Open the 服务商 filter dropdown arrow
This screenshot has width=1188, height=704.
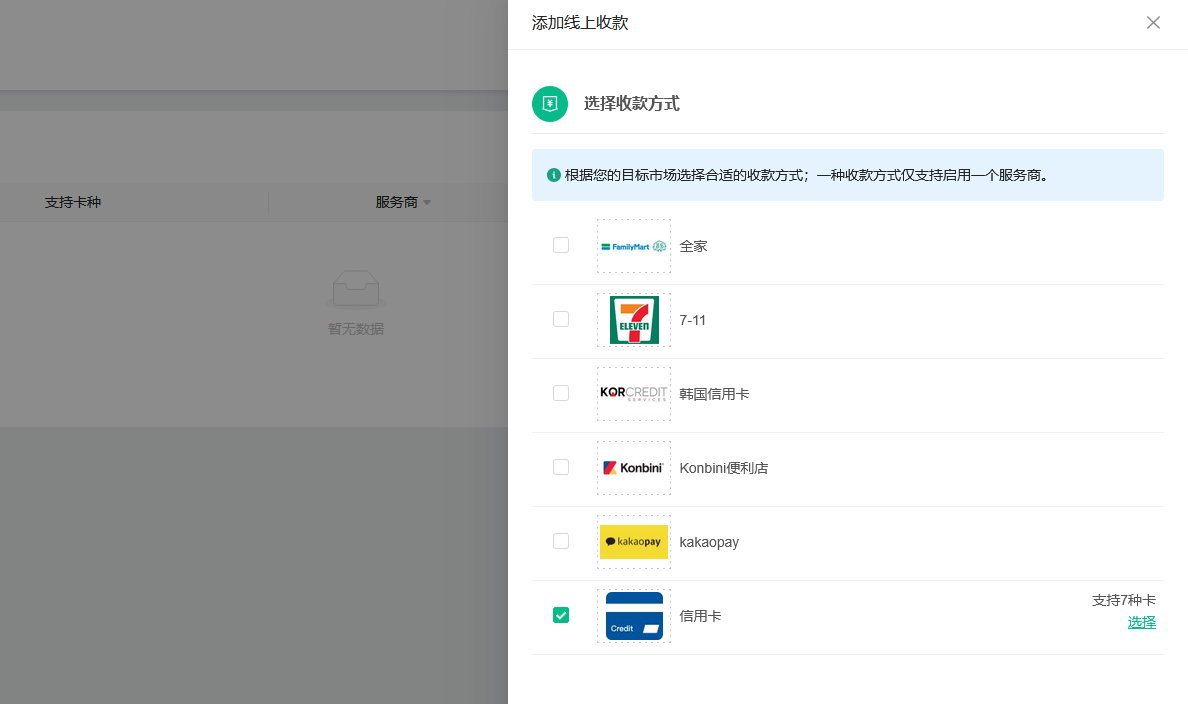427,203
